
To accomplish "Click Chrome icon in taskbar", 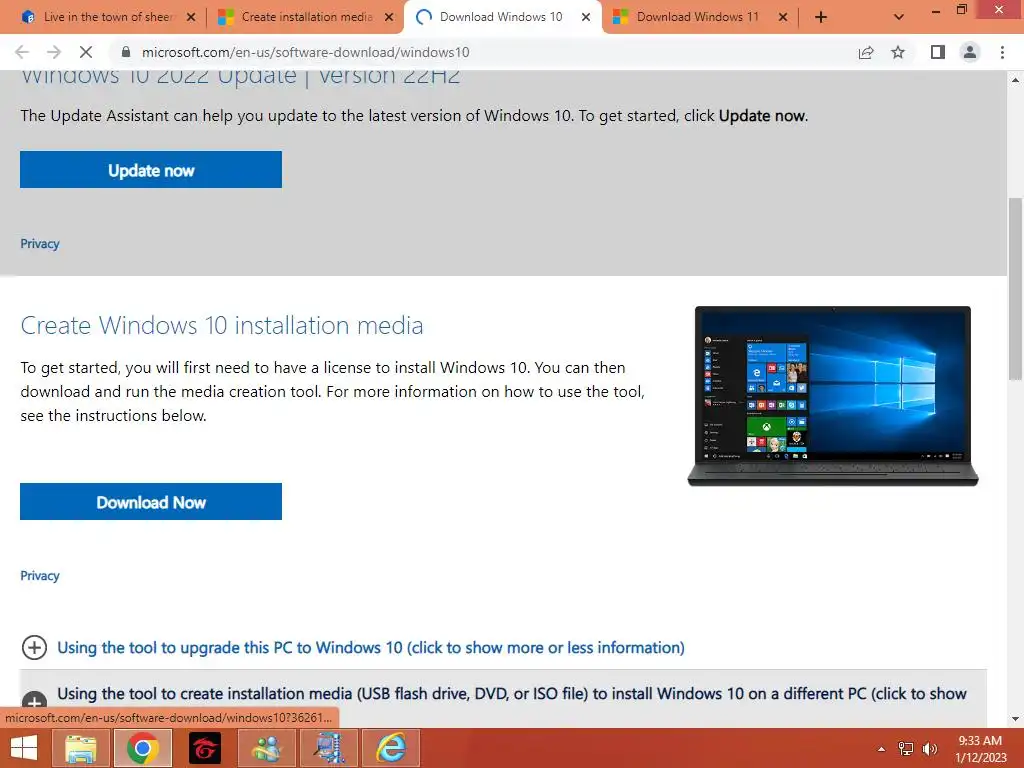I will [x=143, y=748].
